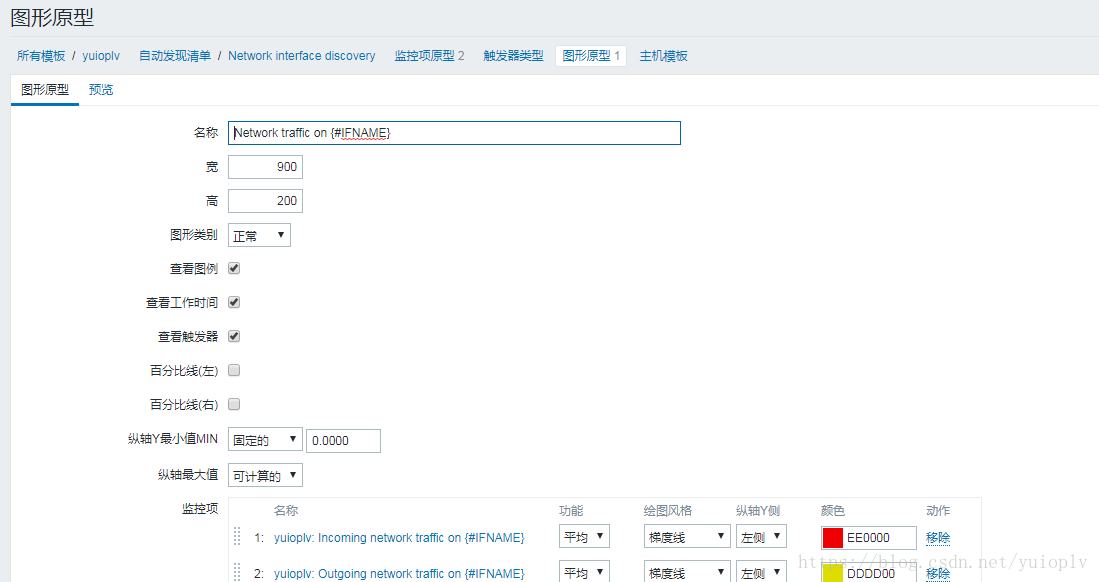Open 纵轴Y侧 dropdown for Incoming traffic item
The width and height of the screenshot is (1099, 582).
pos(760,536)
